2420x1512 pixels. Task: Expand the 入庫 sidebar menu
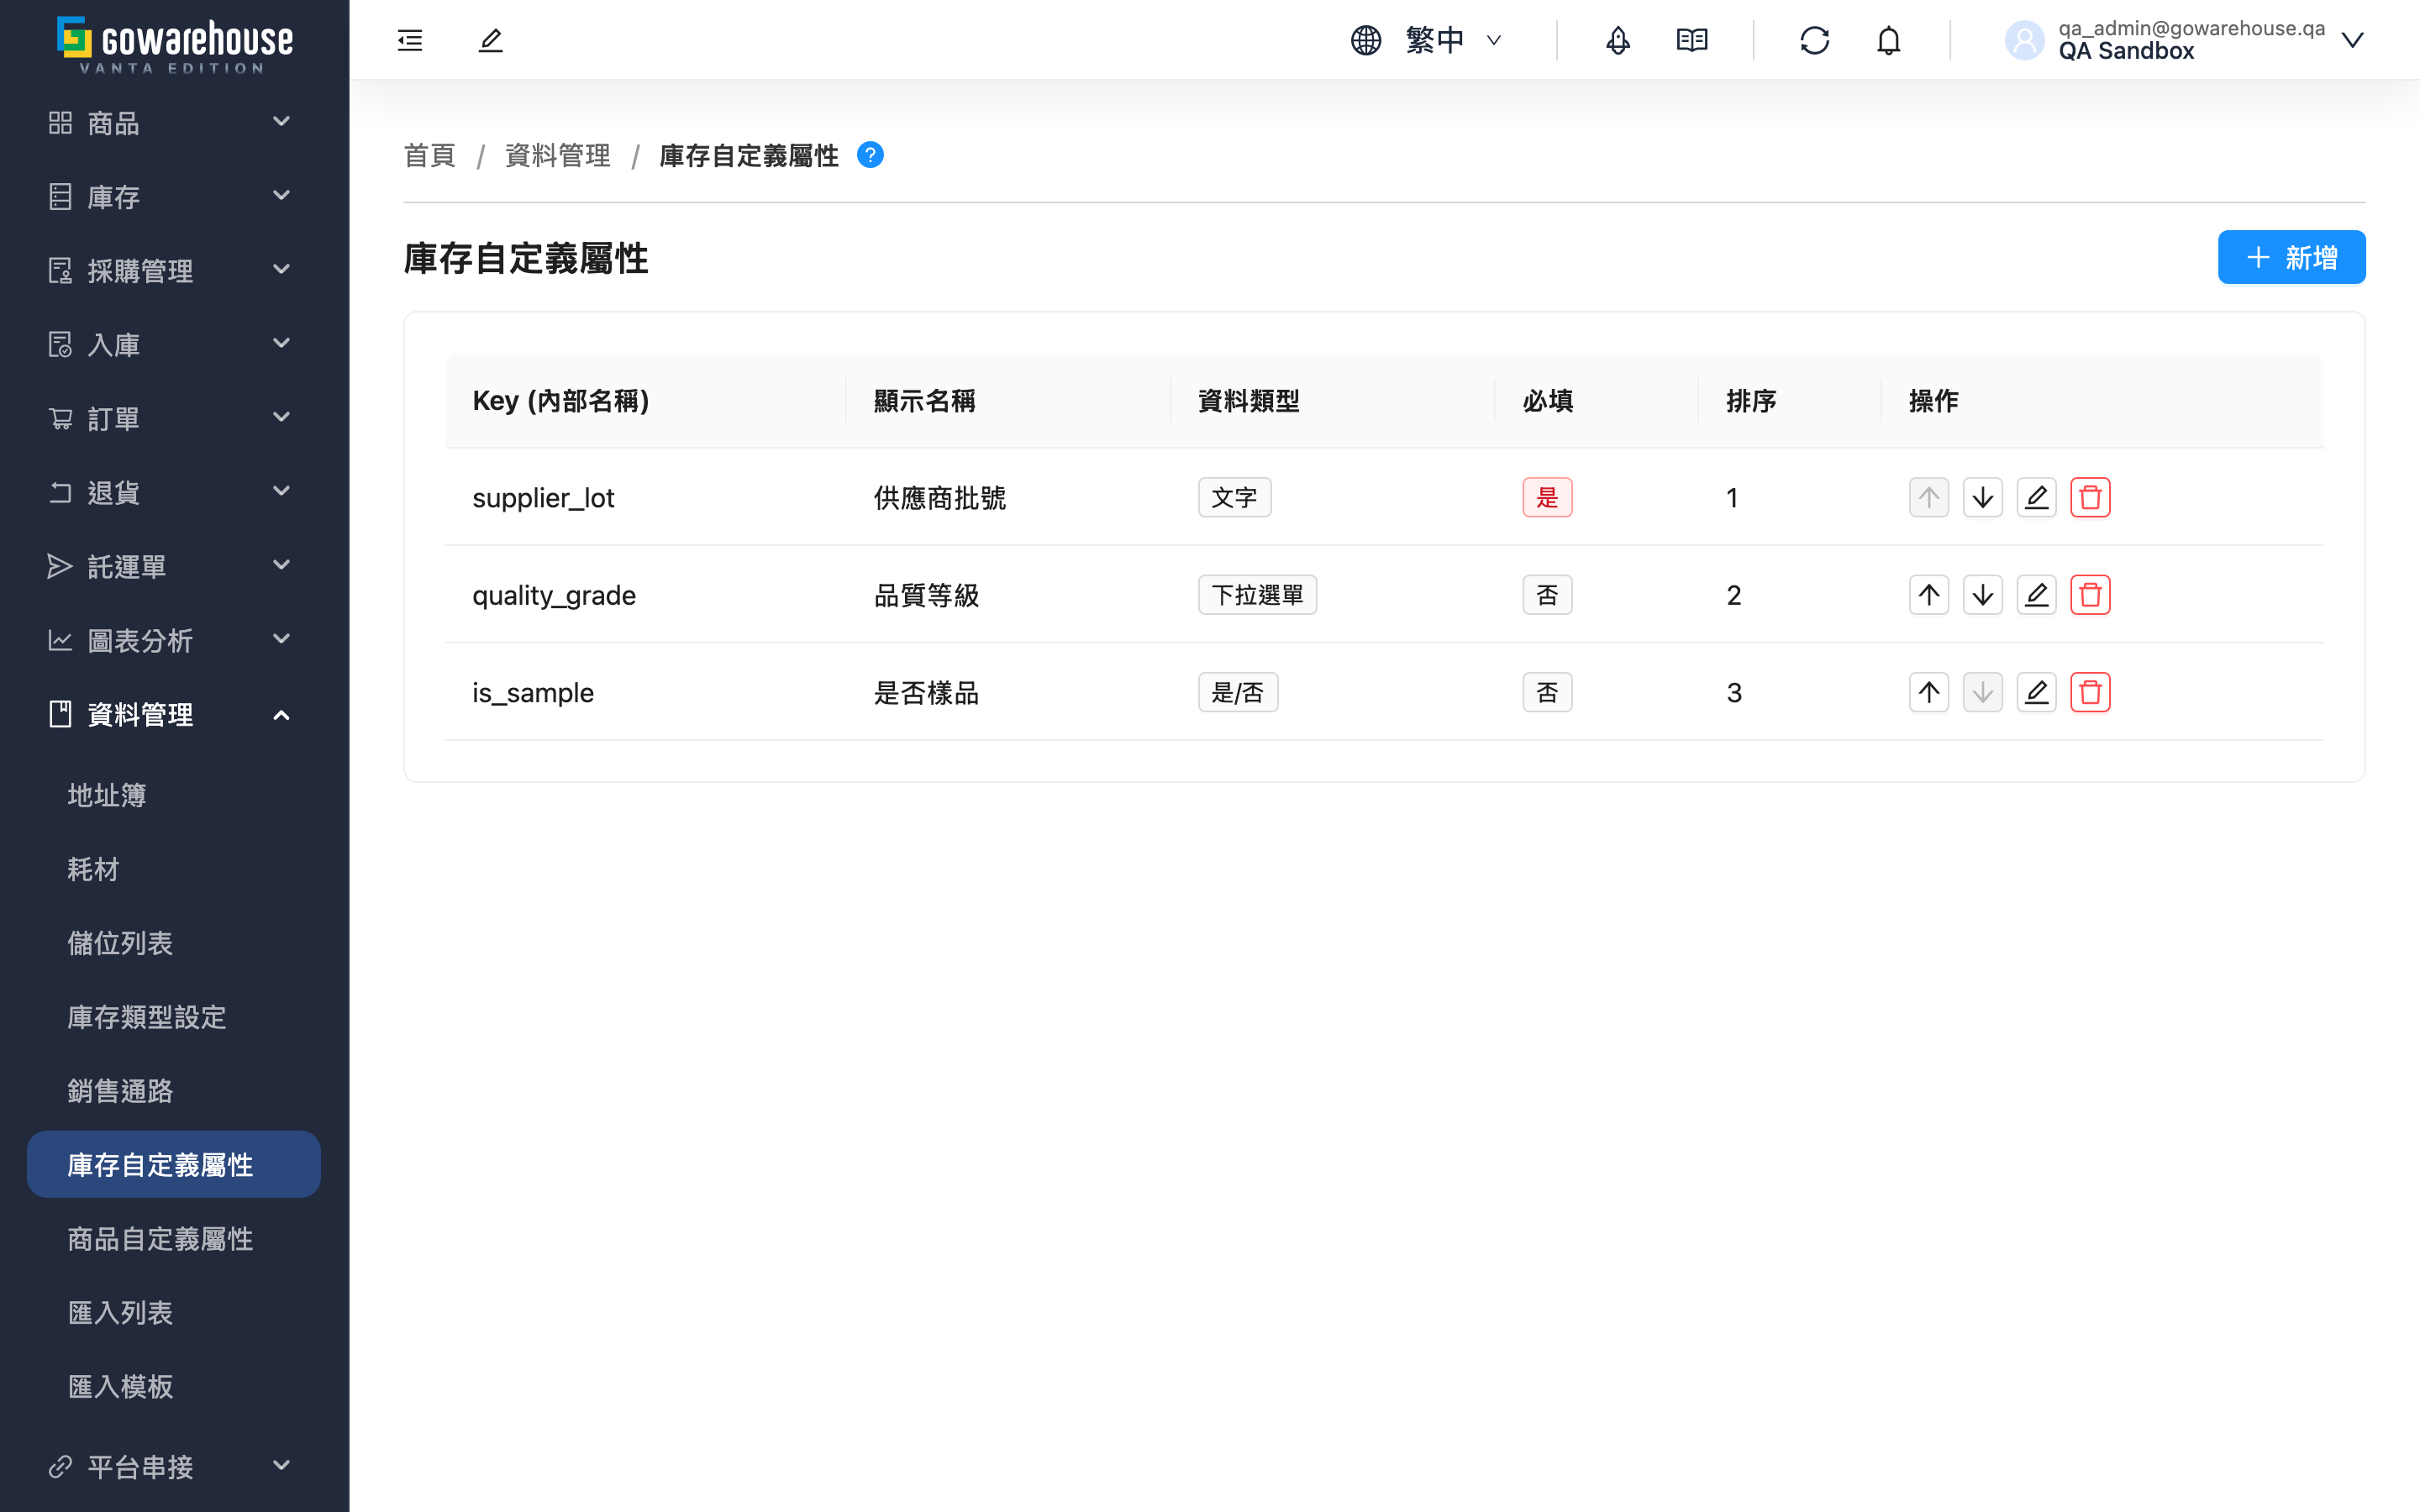point(174,345)
